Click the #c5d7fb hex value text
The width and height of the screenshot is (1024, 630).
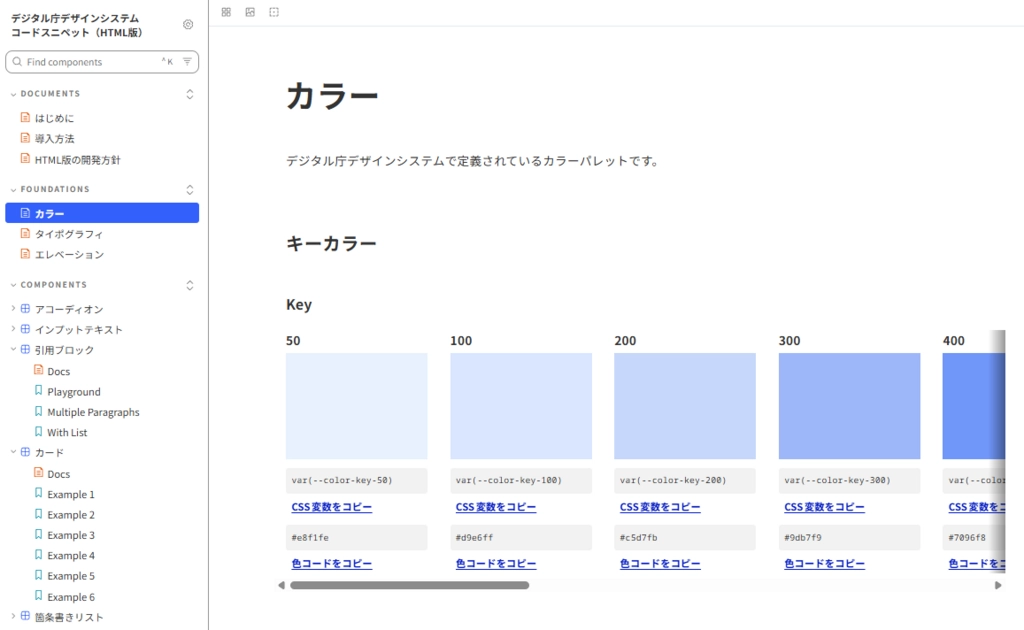point(639,537)
